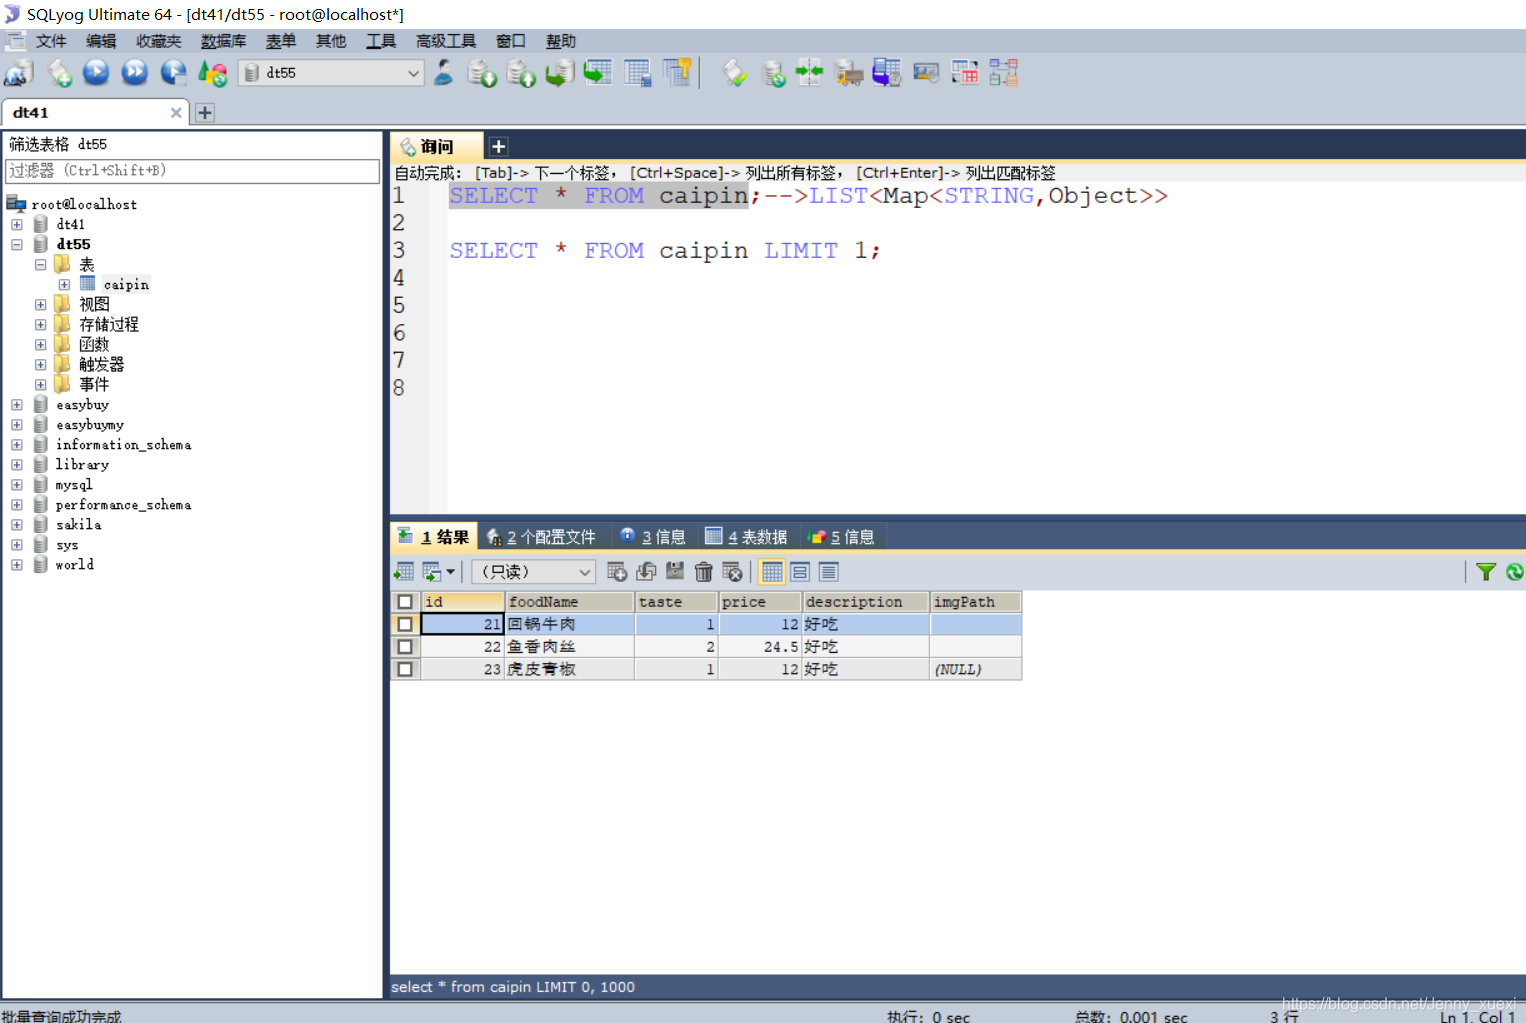Click the duplicate row icon
The image size is (1526, 1023).
(x=646, y=571)
